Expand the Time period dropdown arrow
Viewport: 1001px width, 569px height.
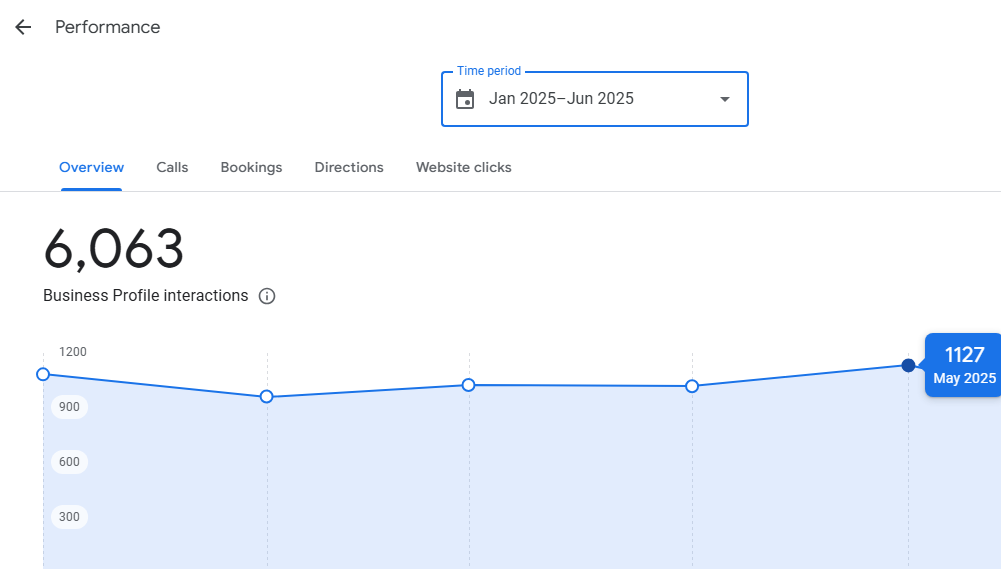725,99
